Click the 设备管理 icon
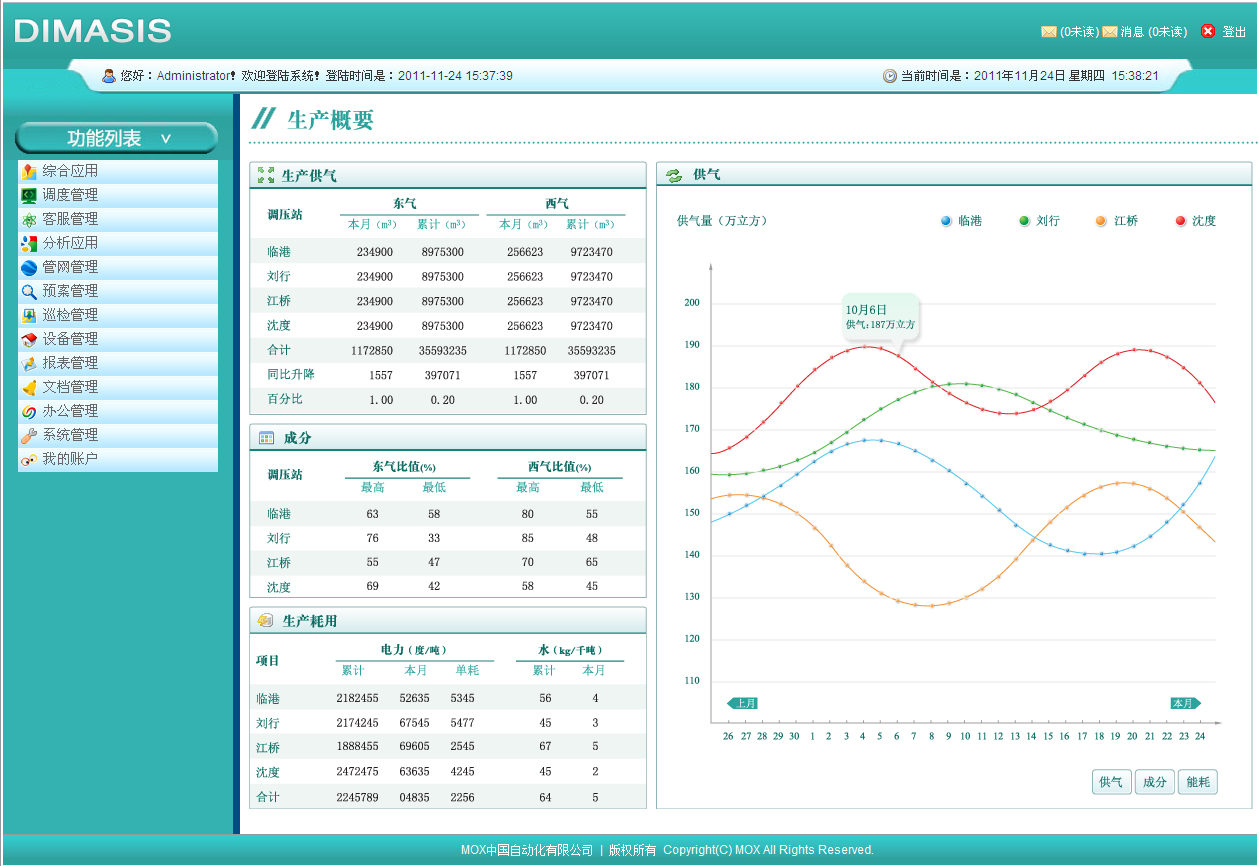The image size is (1259, 866). (29, 339)
